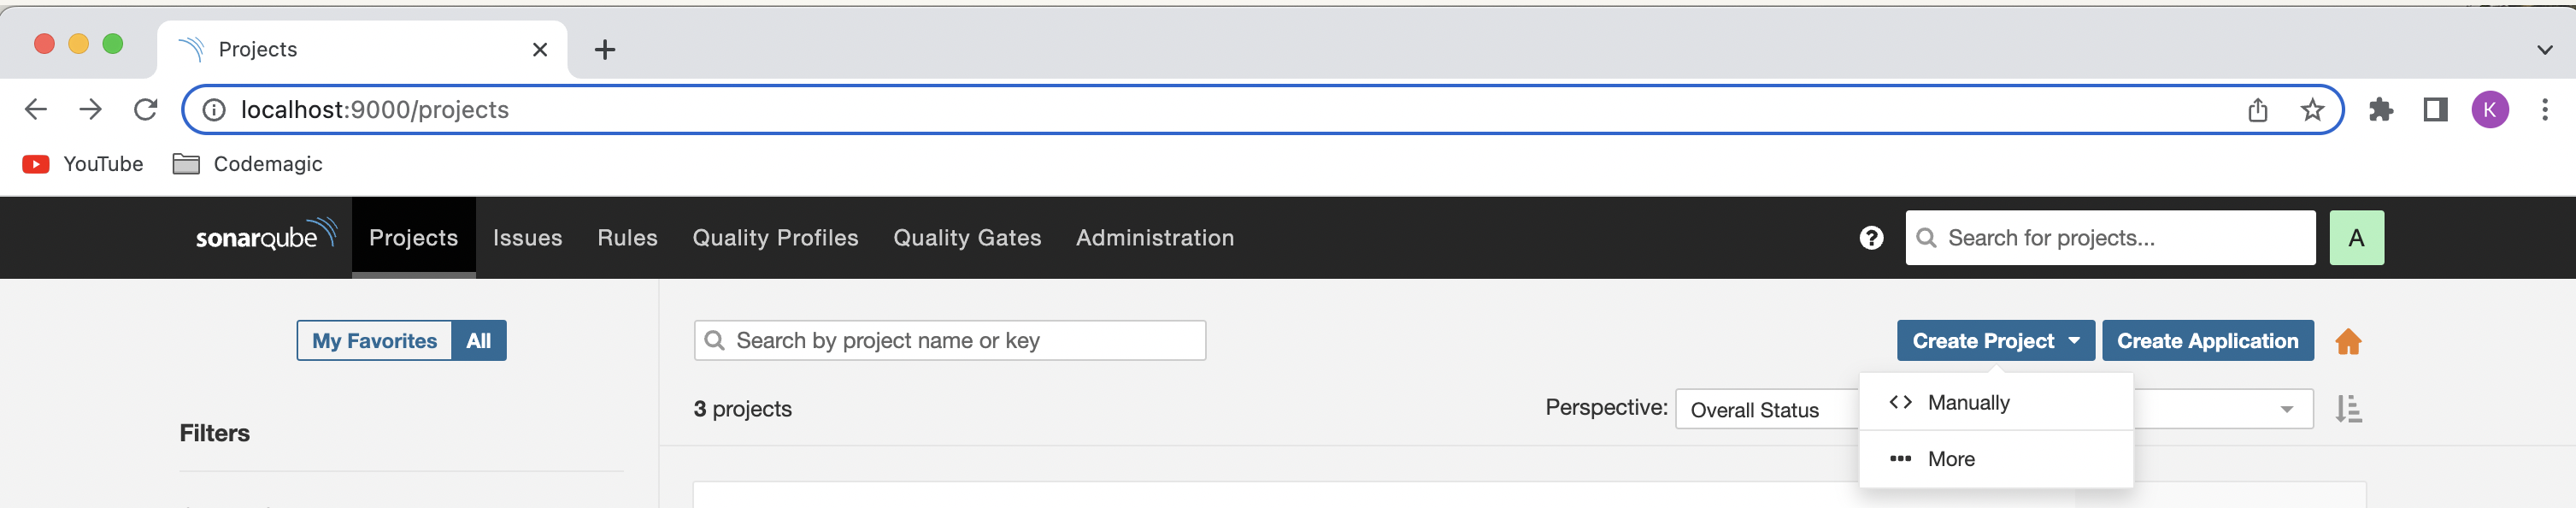Select the All projects toggle
Viewport: 2576px width, 508px height.
coord(479,341)
